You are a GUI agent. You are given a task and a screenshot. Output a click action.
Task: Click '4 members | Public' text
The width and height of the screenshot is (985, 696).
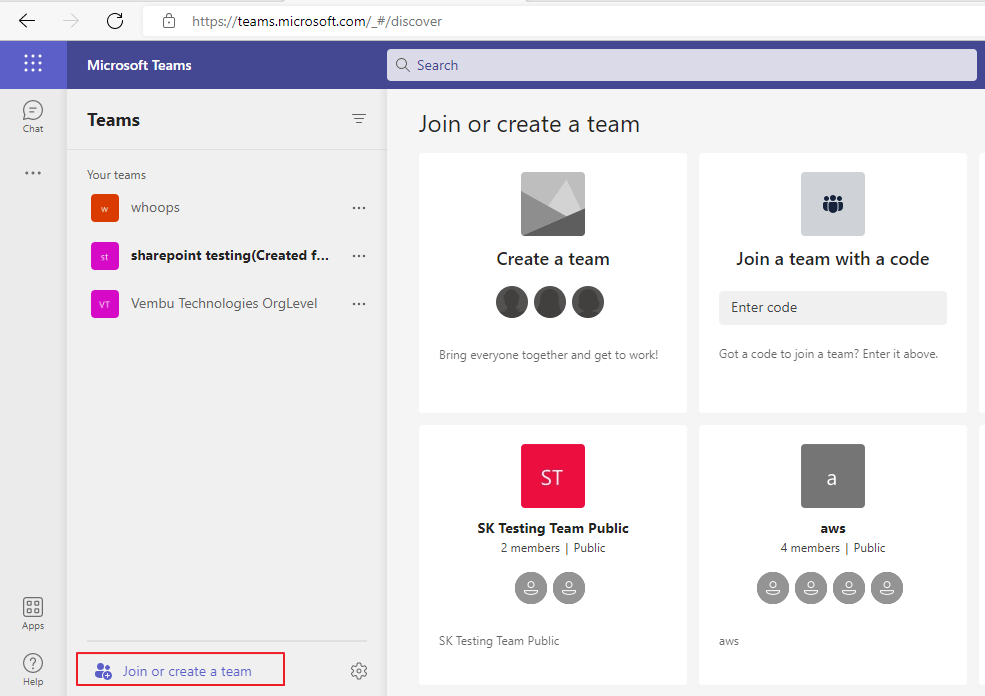(x=833, y=548)
